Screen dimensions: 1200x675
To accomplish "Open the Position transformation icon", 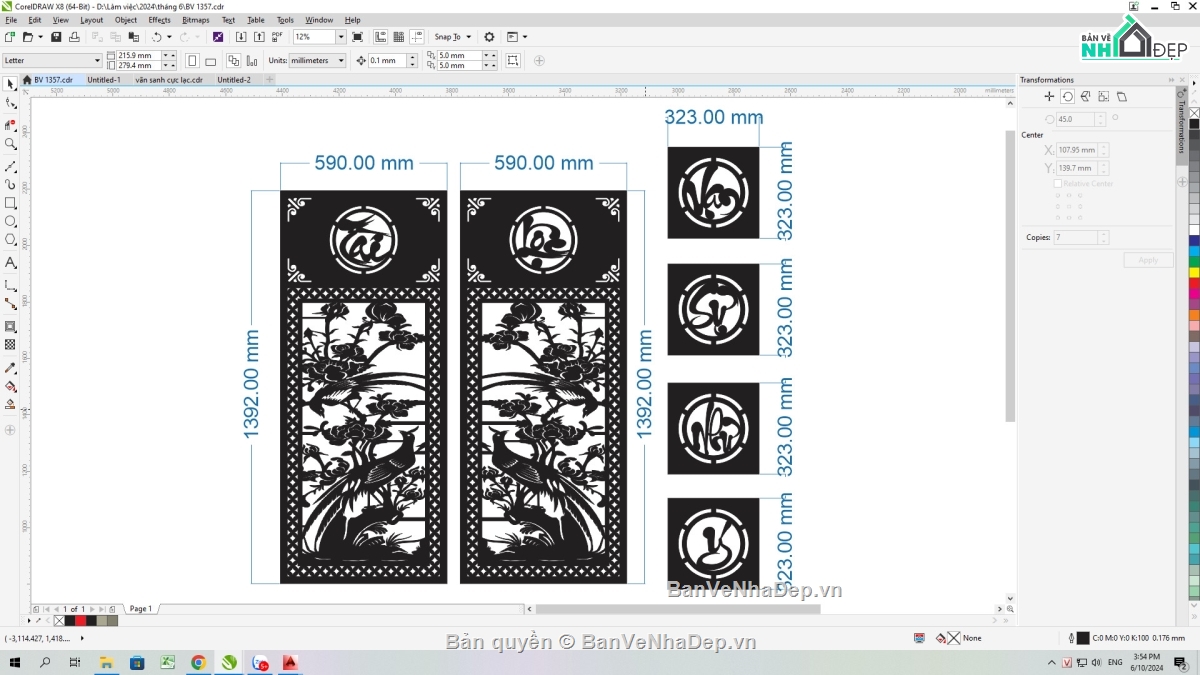I will [1049, 97].
